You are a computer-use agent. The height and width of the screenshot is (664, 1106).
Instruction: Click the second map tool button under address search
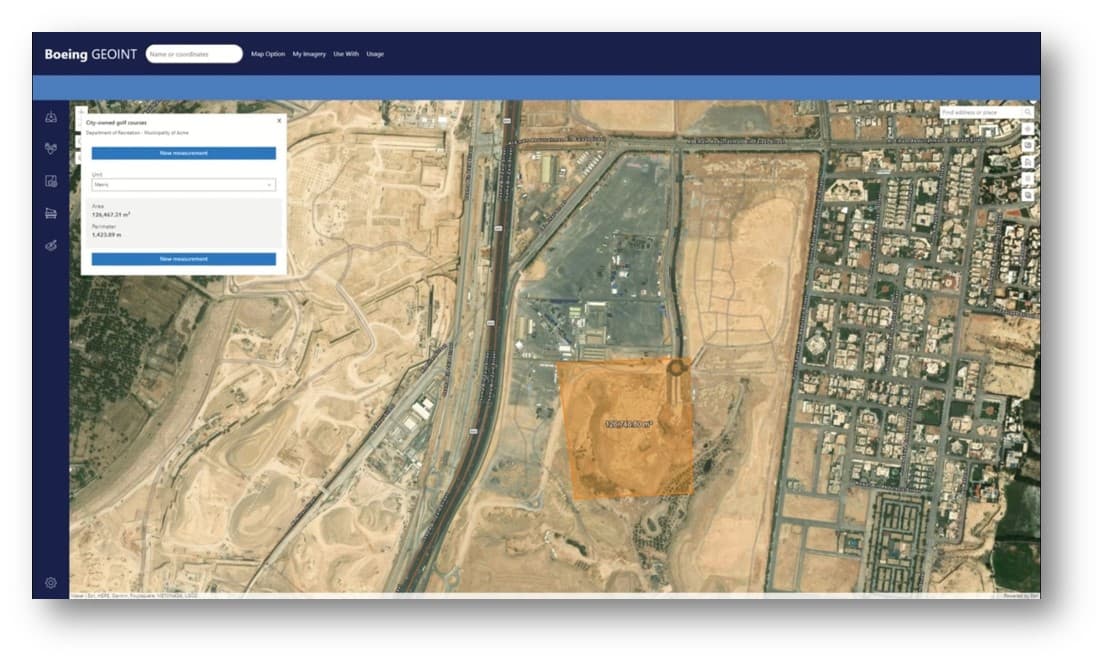pos(1028,146)
